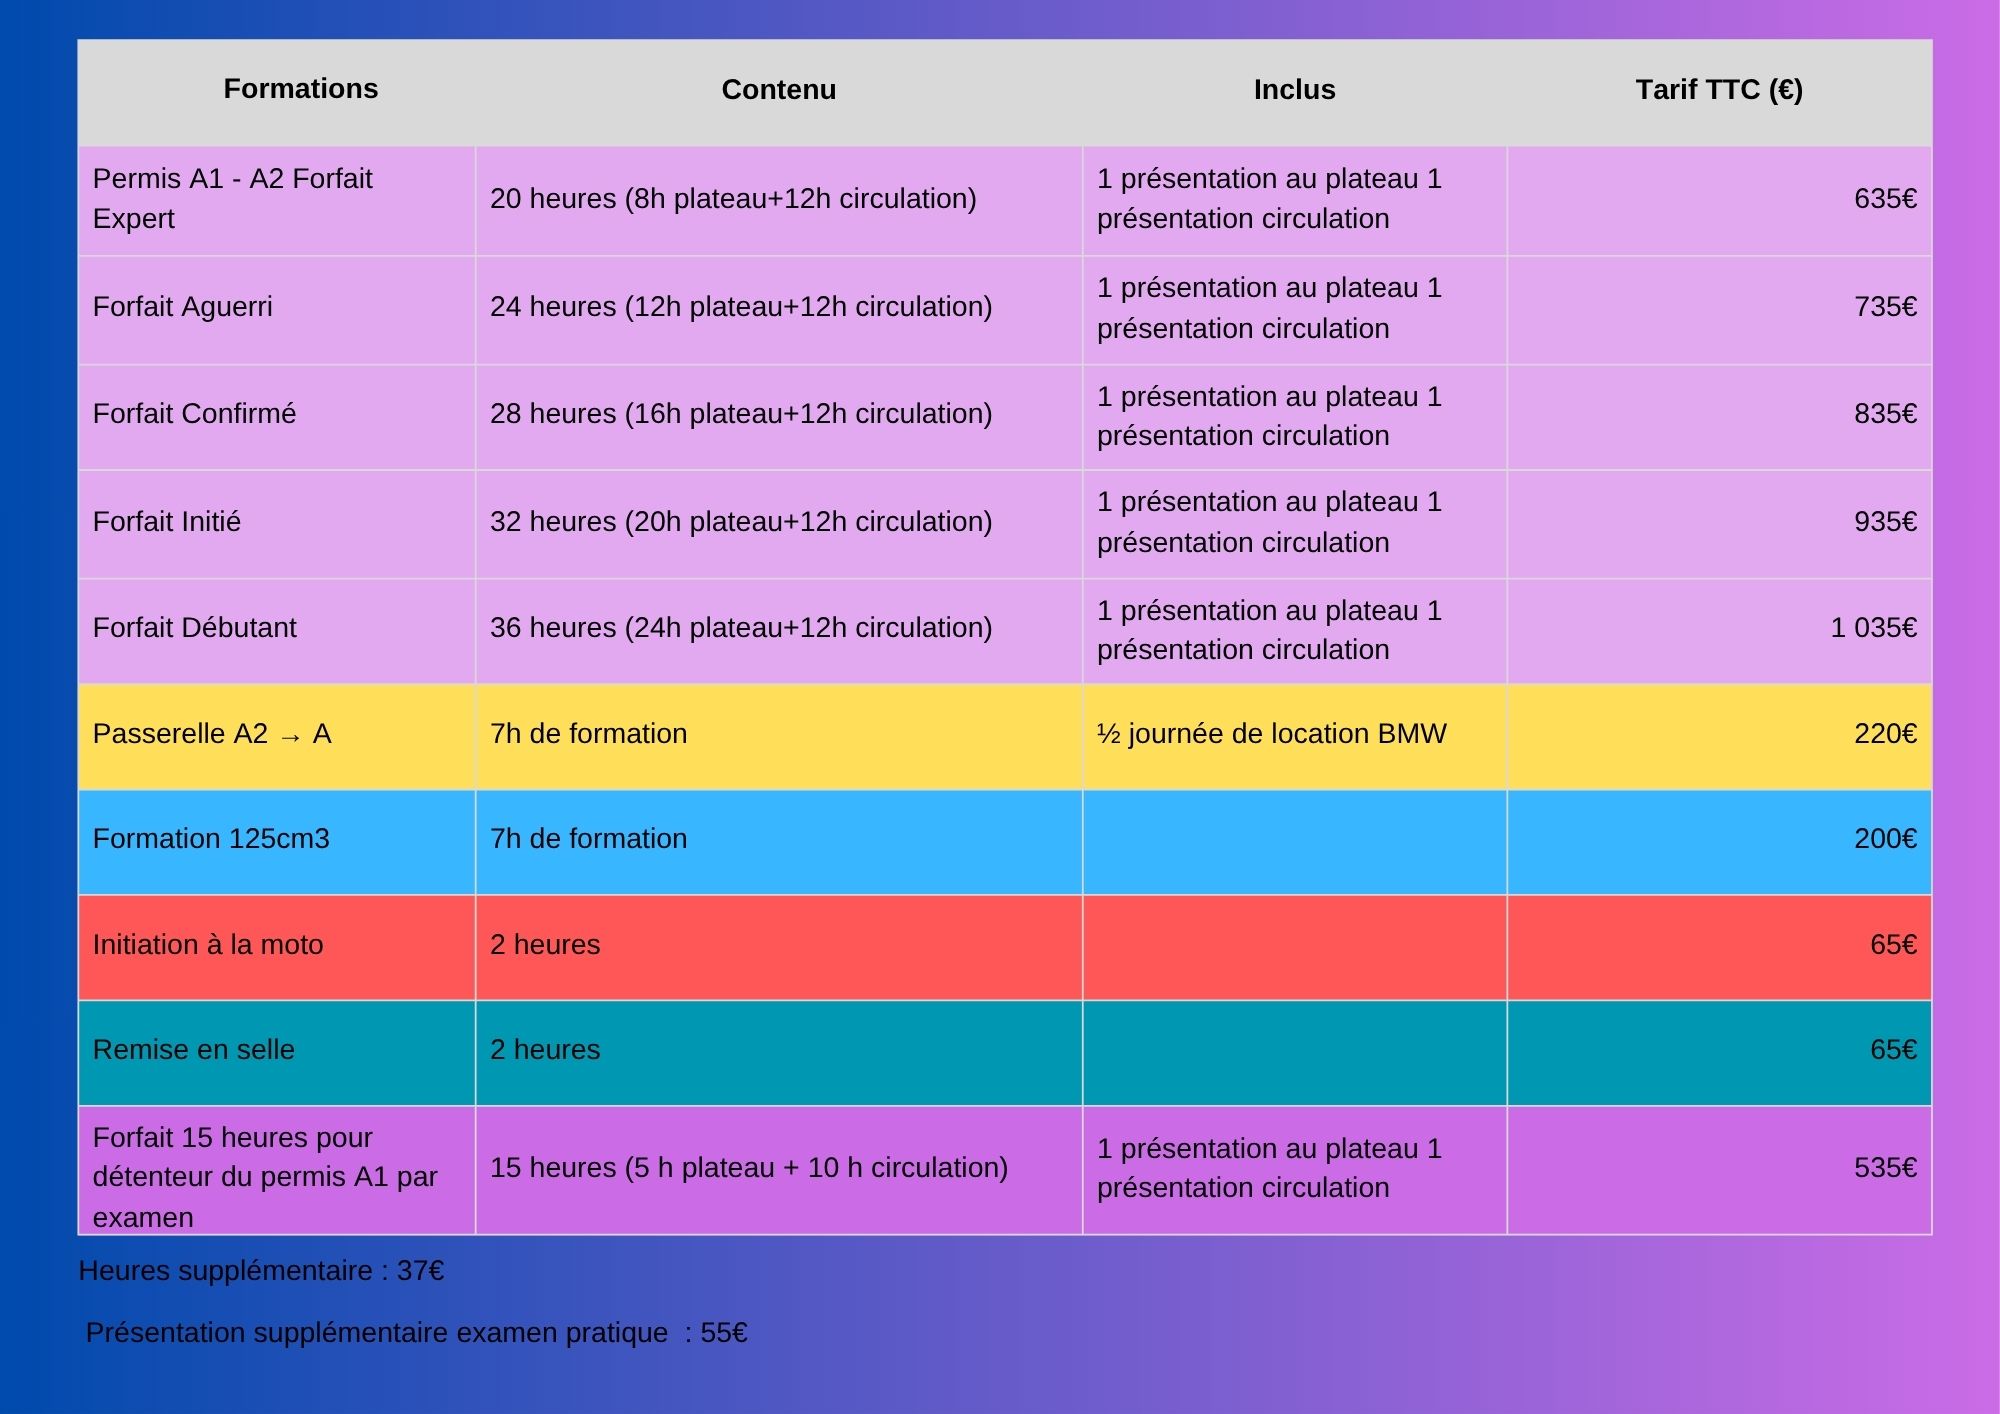Click the Remise en selle cell
Image resolution: width=2000 pixels, height=1414 pixels.
click(x=194, y=1050)
